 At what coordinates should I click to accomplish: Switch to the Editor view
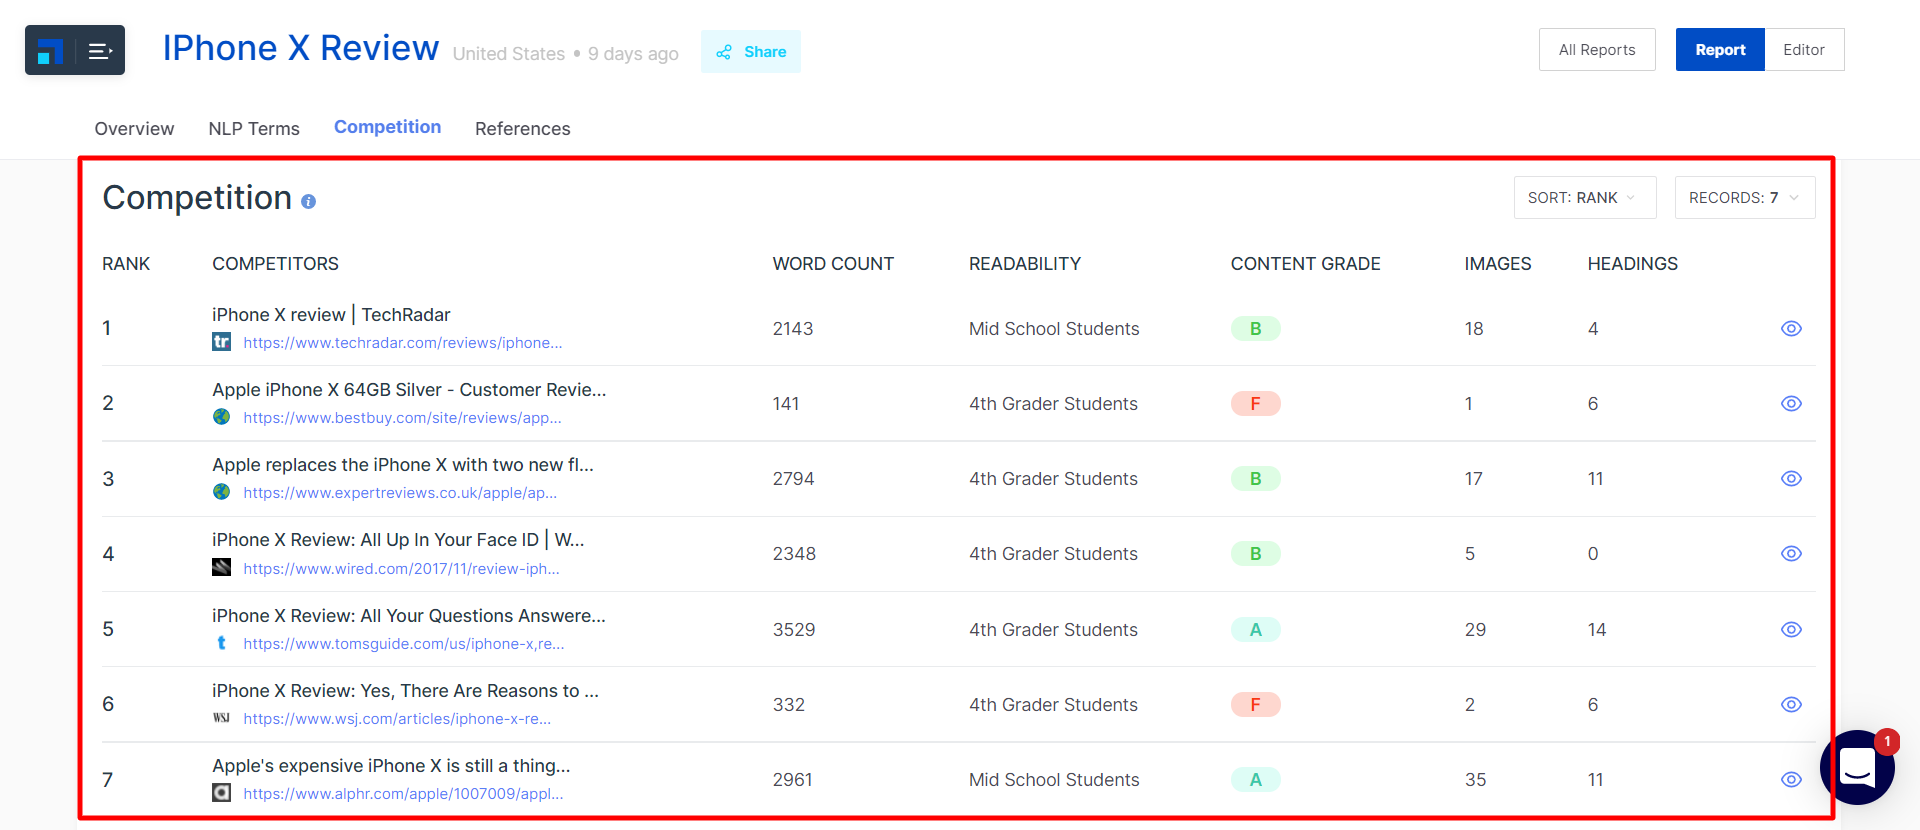(x=1804, y=50)
